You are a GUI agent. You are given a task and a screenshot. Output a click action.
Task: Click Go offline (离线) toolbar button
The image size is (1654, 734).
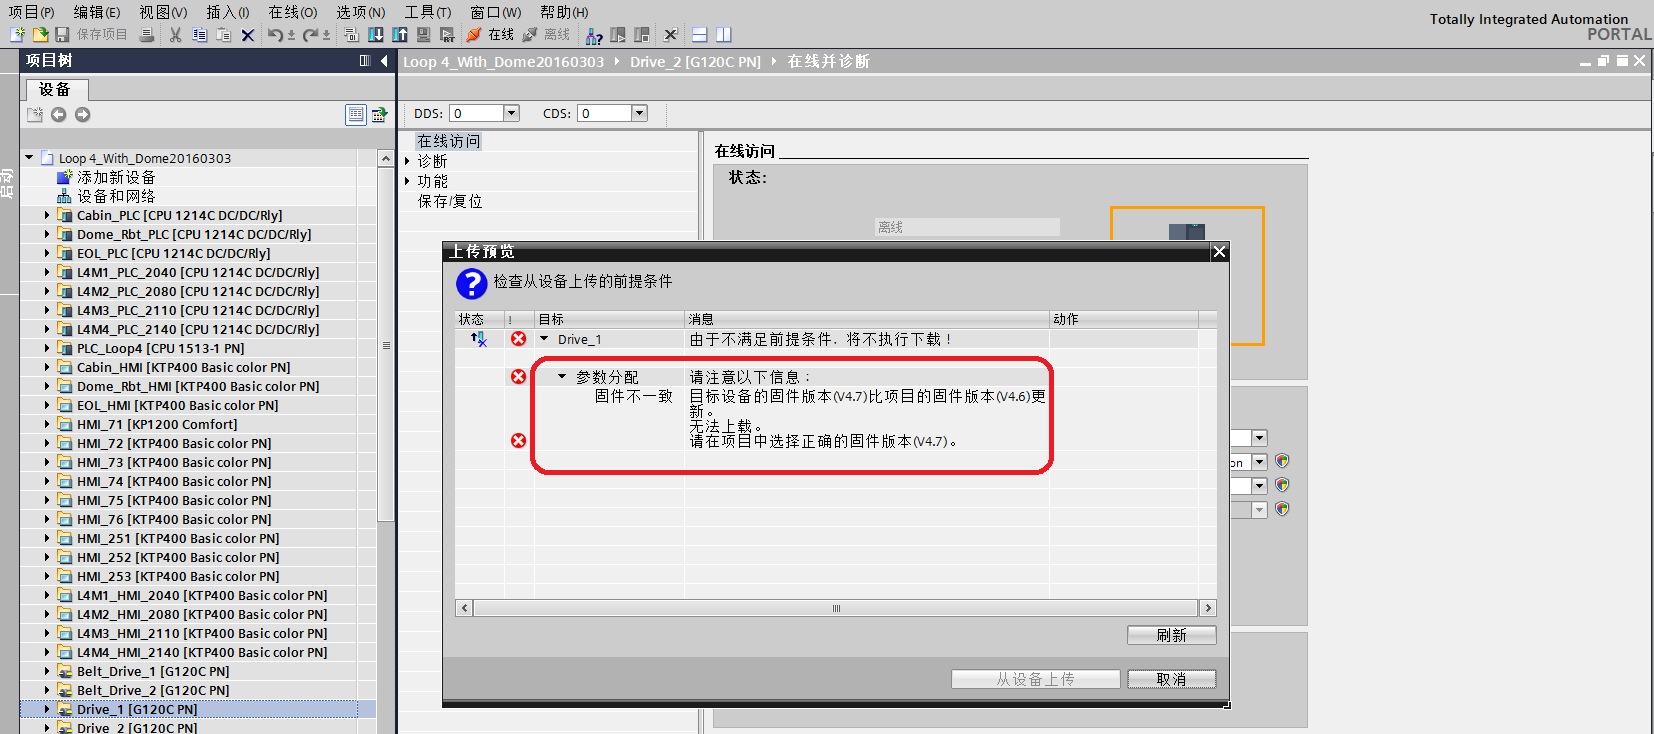pos(546,35)
